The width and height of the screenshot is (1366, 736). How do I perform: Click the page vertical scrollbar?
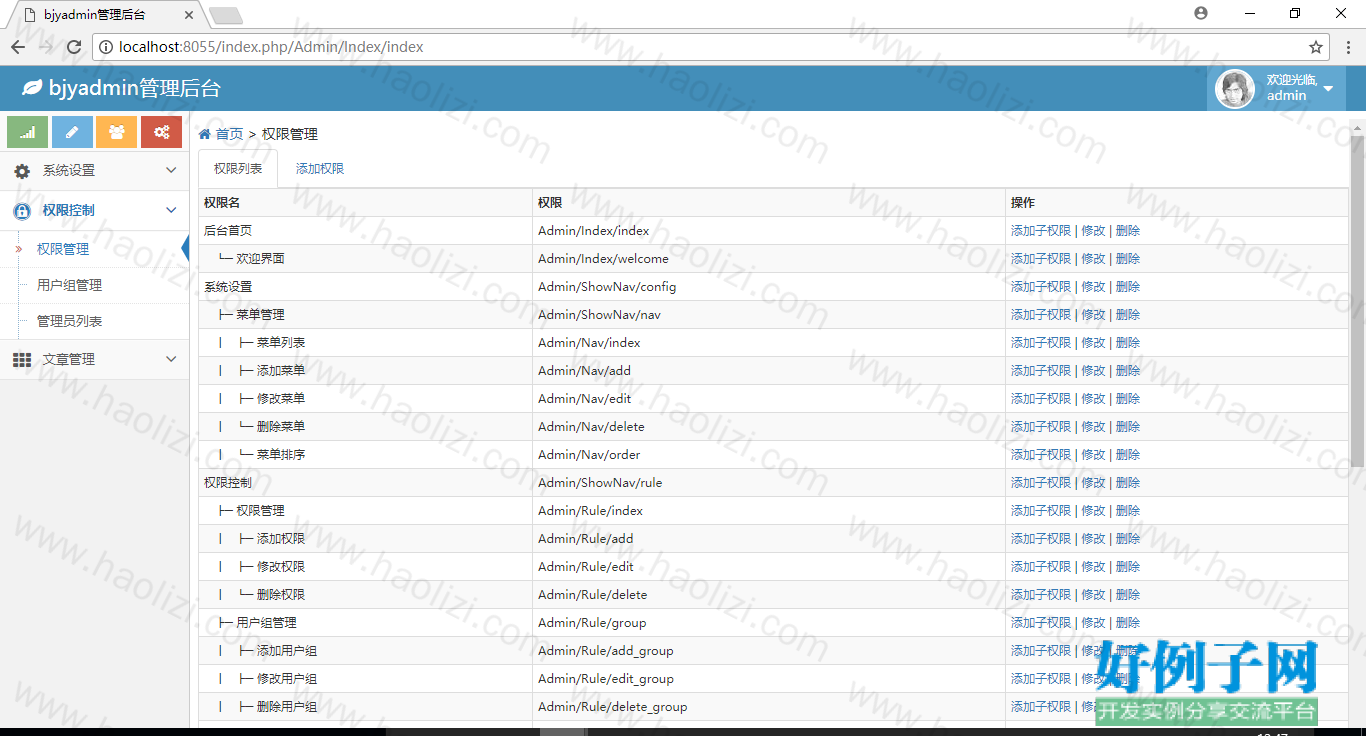tap(1357, 300)
